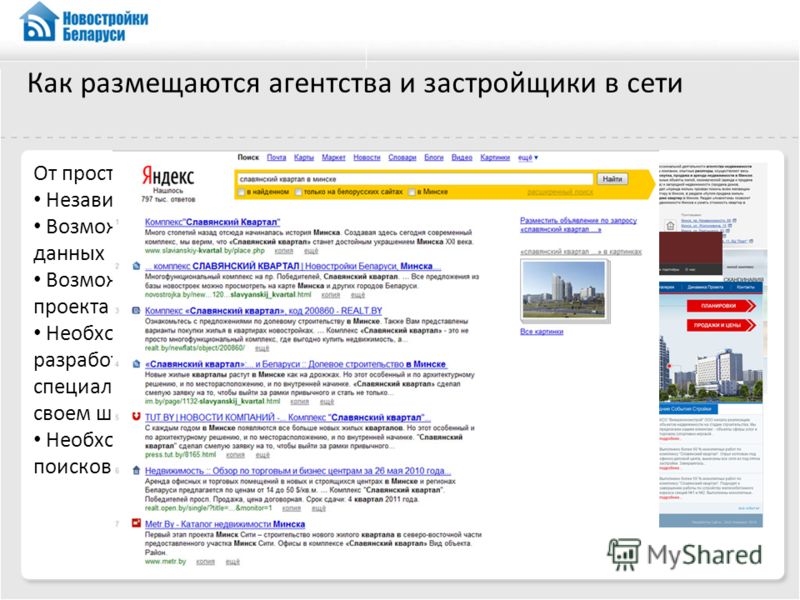Click 'Разместить объявление по запросу' link
The height and width of the screenshot is (600, 800).
pos(578,225)
